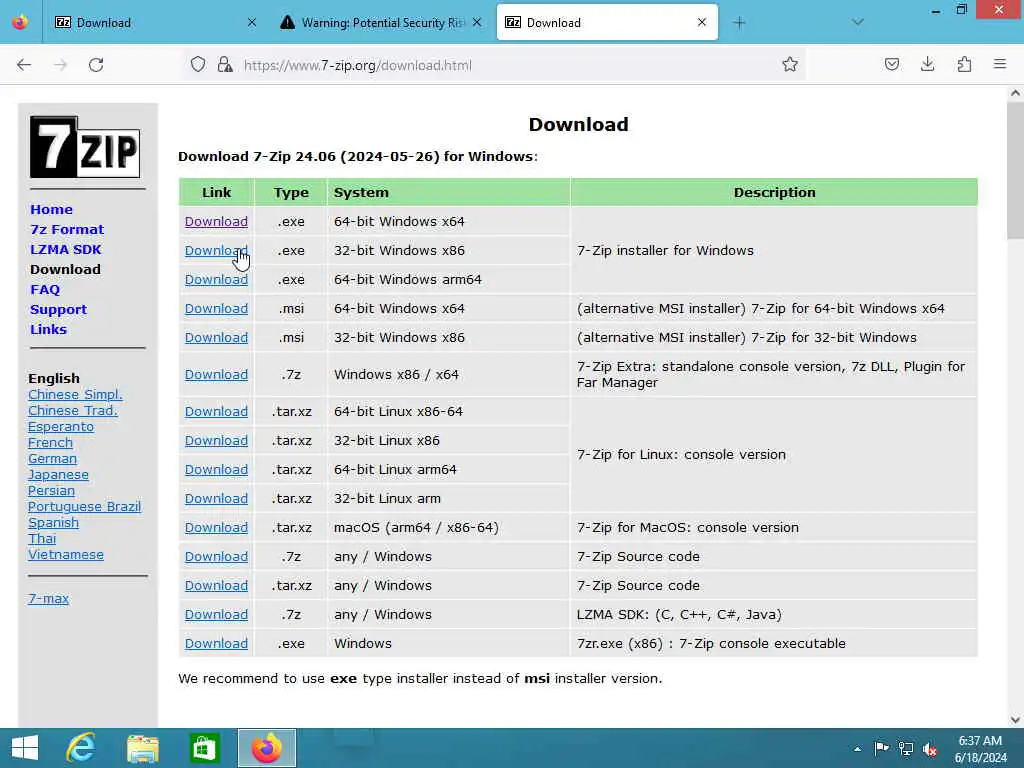The width and height of the screenshot is (1024, 768).
Task: Open the network tray icon
Action: tap(905, 748)
